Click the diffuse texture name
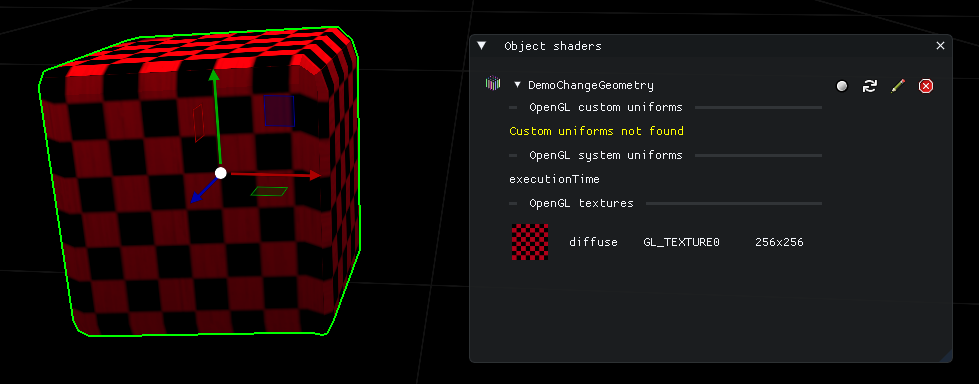979x384 pixels. [x=593, y=242]
